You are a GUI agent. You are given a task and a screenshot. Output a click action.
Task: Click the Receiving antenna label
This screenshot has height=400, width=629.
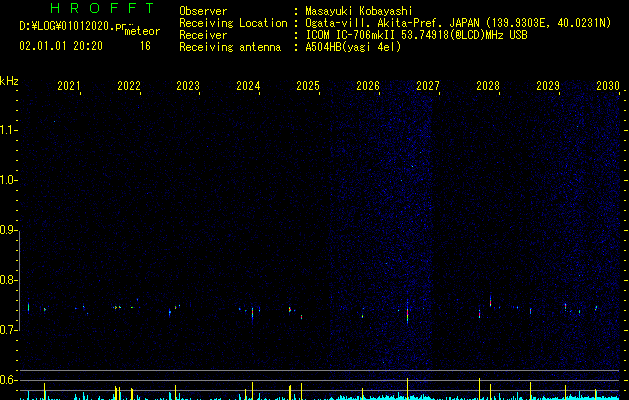tap(230, 47)
